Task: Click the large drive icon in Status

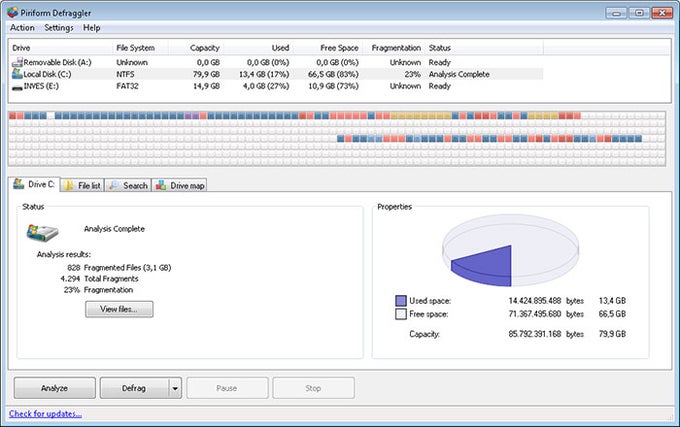Action: point(42,233)
